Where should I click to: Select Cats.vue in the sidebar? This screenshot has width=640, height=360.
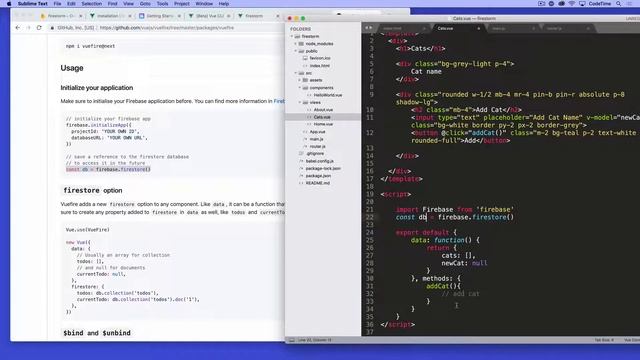(322, 117)
